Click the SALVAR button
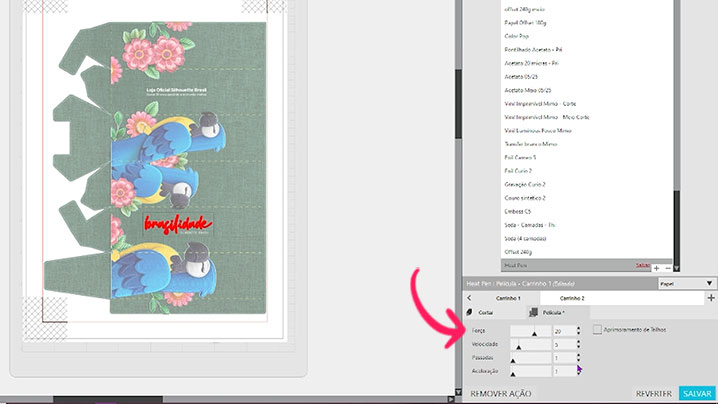The width and height of the screenshot is (718, 404). pos(697,393)
